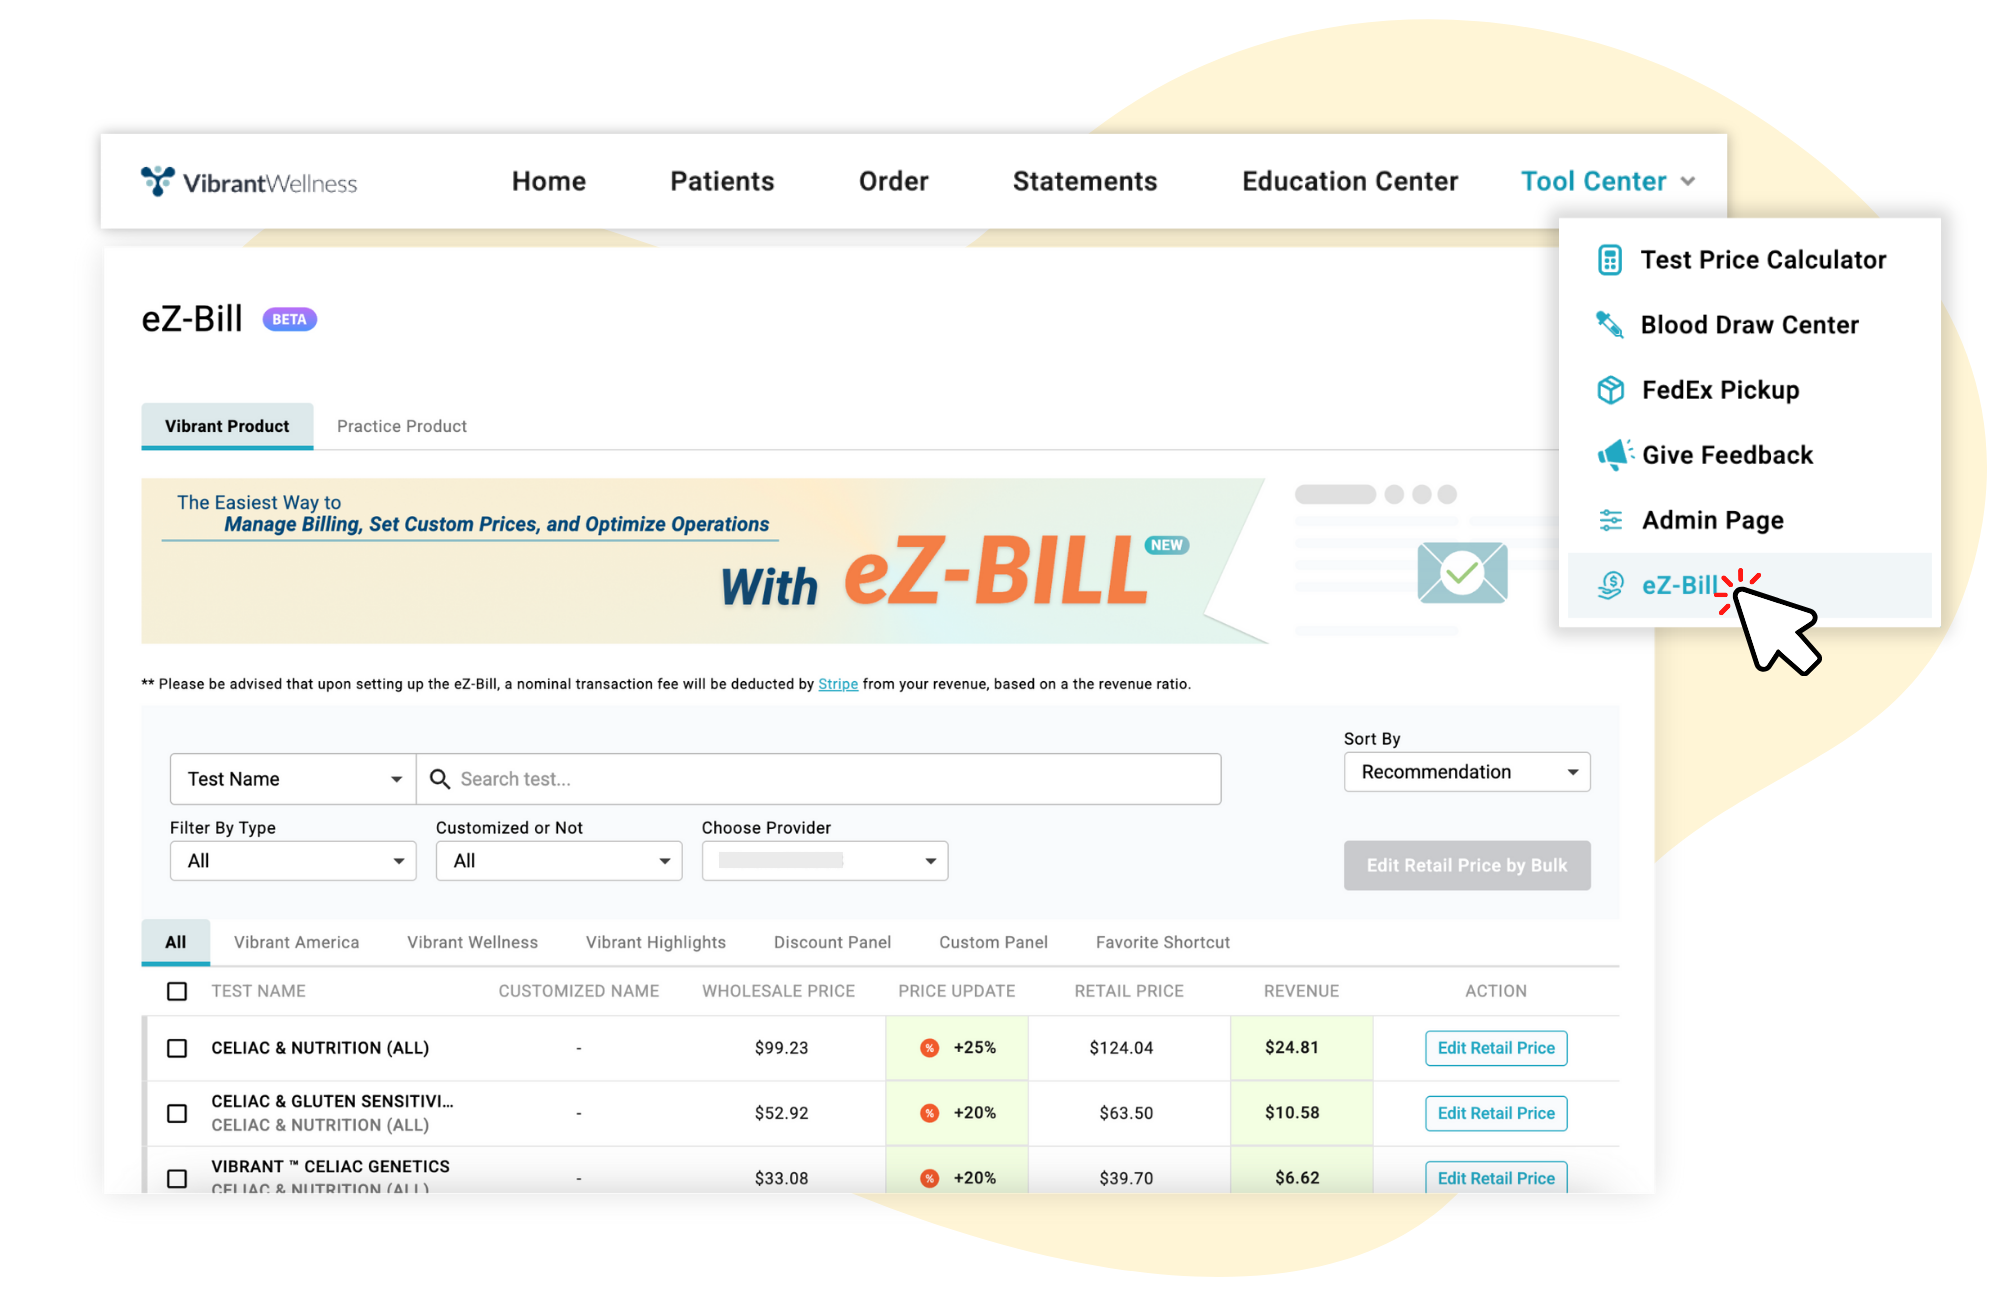Screen dimensions: 2000x1300
Task: Select the Vibrant Highlights tab
Action: pos(656,942)
